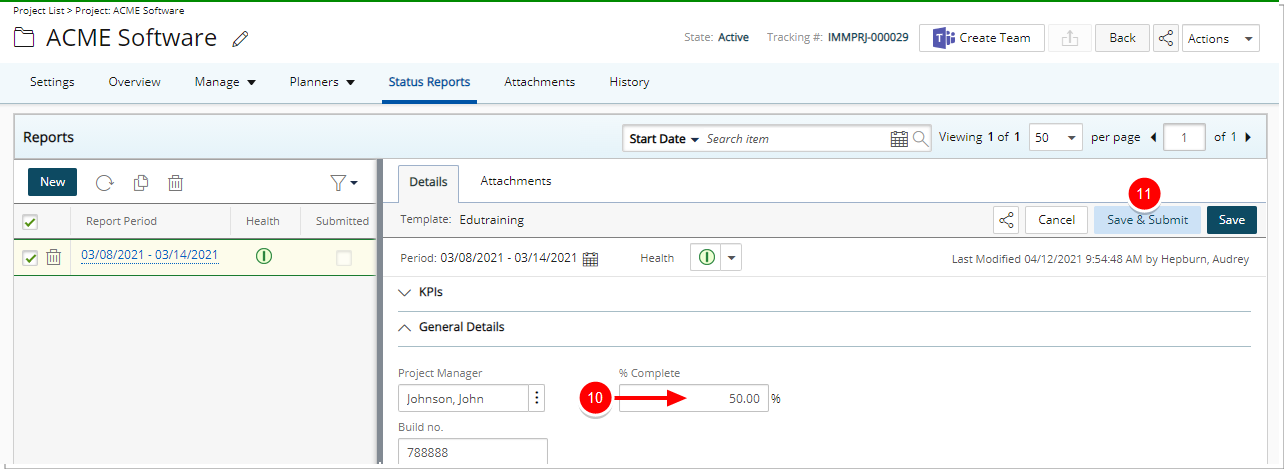Click Save & Submit button

(1147, 220)
